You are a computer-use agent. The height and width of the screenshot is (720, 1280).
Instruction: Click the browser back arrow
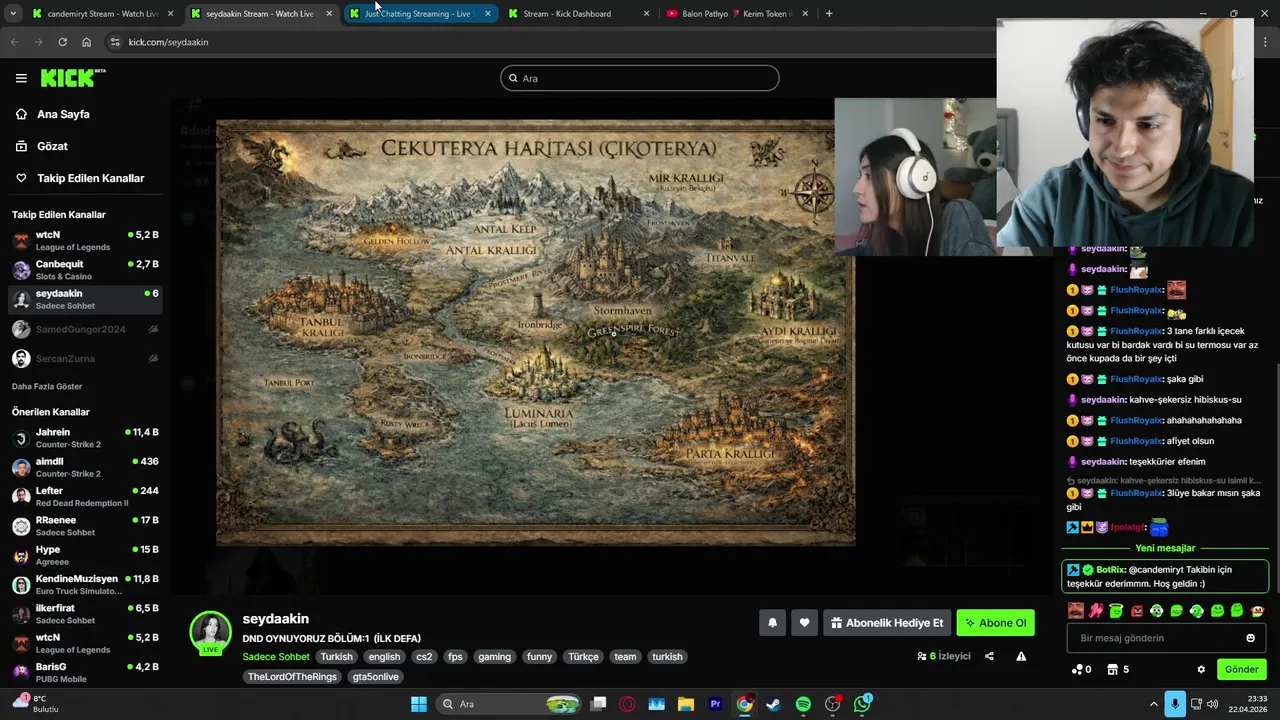[x=14, y=42]
